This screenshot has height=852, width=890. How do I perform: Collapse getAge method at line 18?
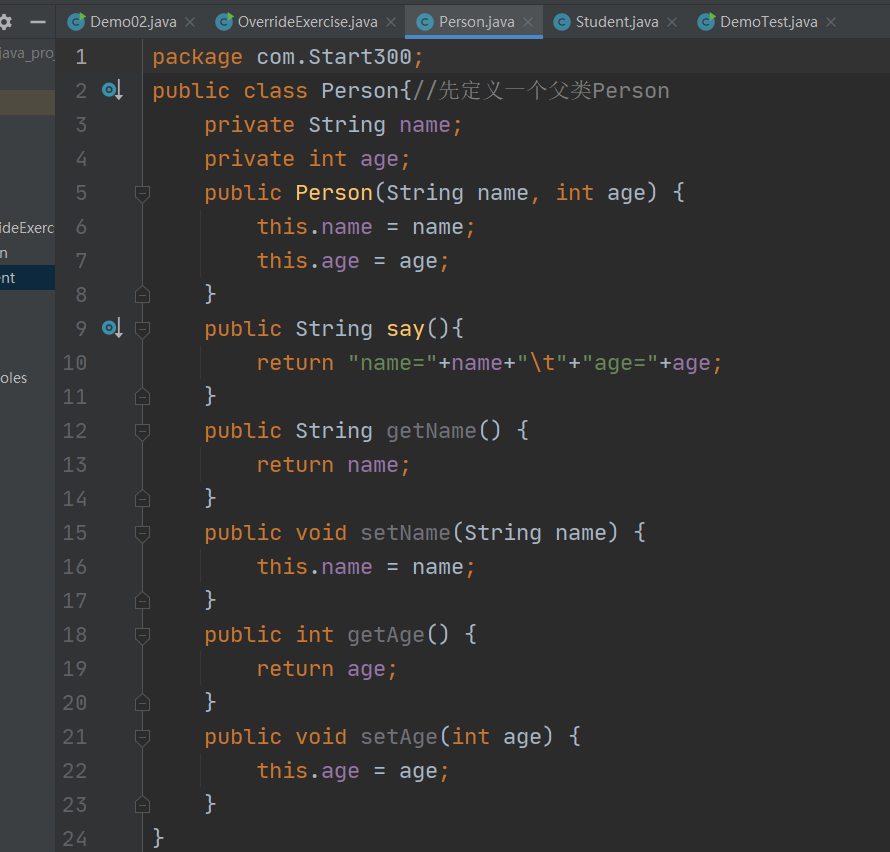[142, 636]
